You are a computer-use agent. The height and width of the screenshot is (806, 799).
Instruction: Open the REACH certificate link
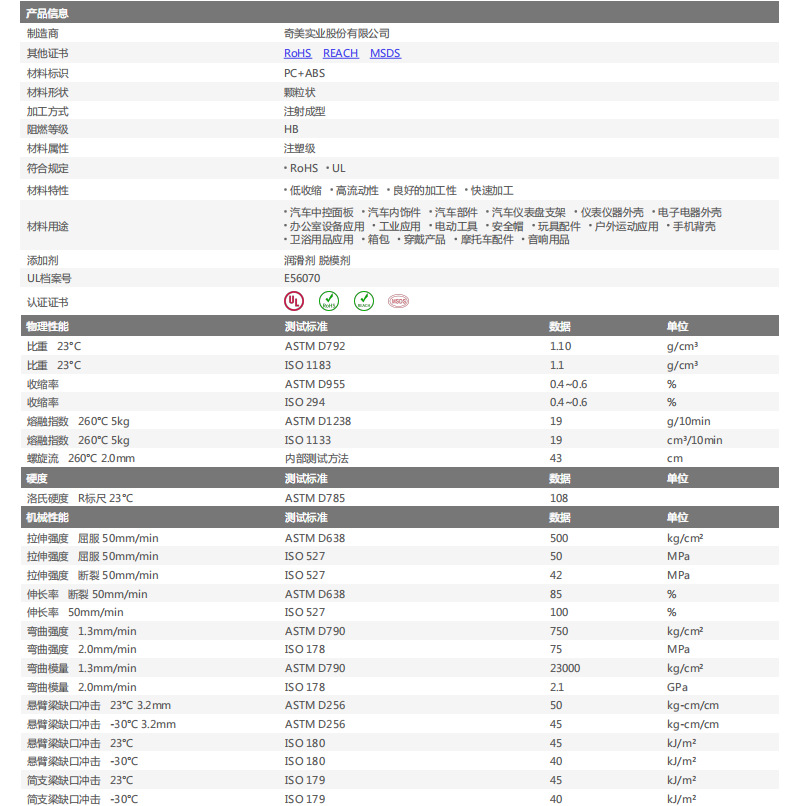(x=340, y=53)
